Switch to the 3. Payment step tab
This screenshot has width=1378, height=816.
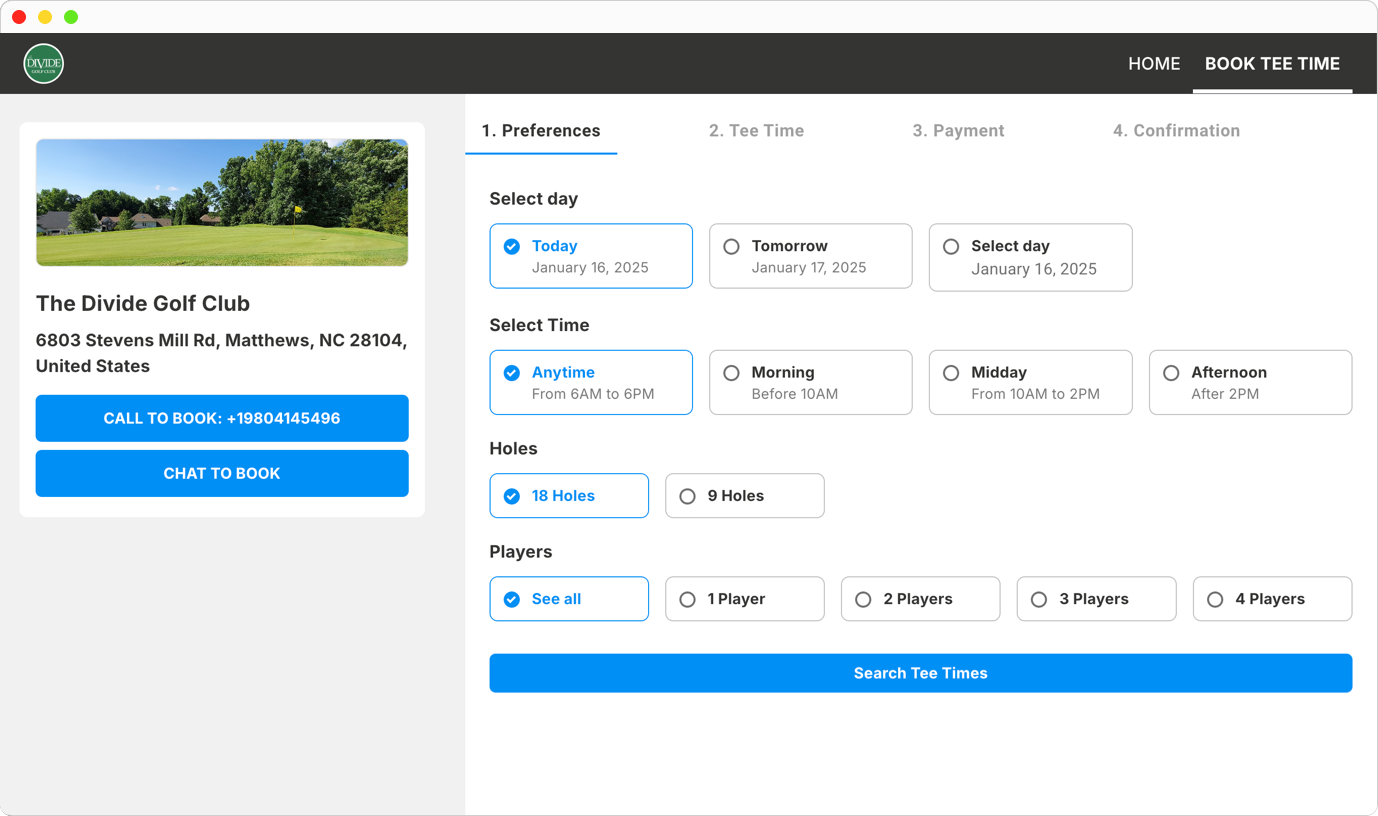[x=958, y=131]
